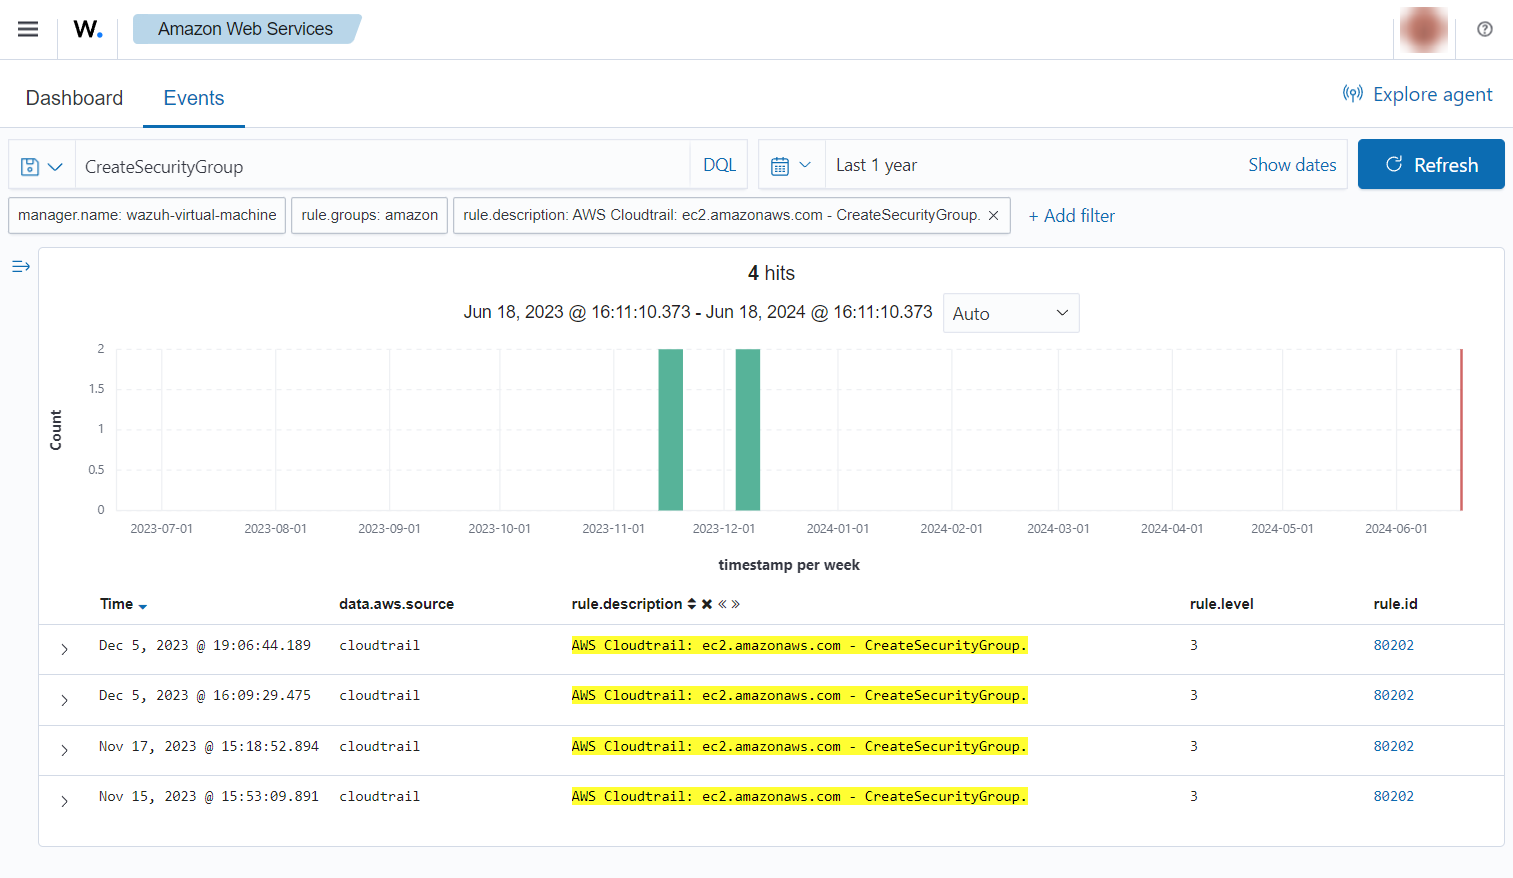Toggle the sidebar fields panel icon

tap(21, 266)
